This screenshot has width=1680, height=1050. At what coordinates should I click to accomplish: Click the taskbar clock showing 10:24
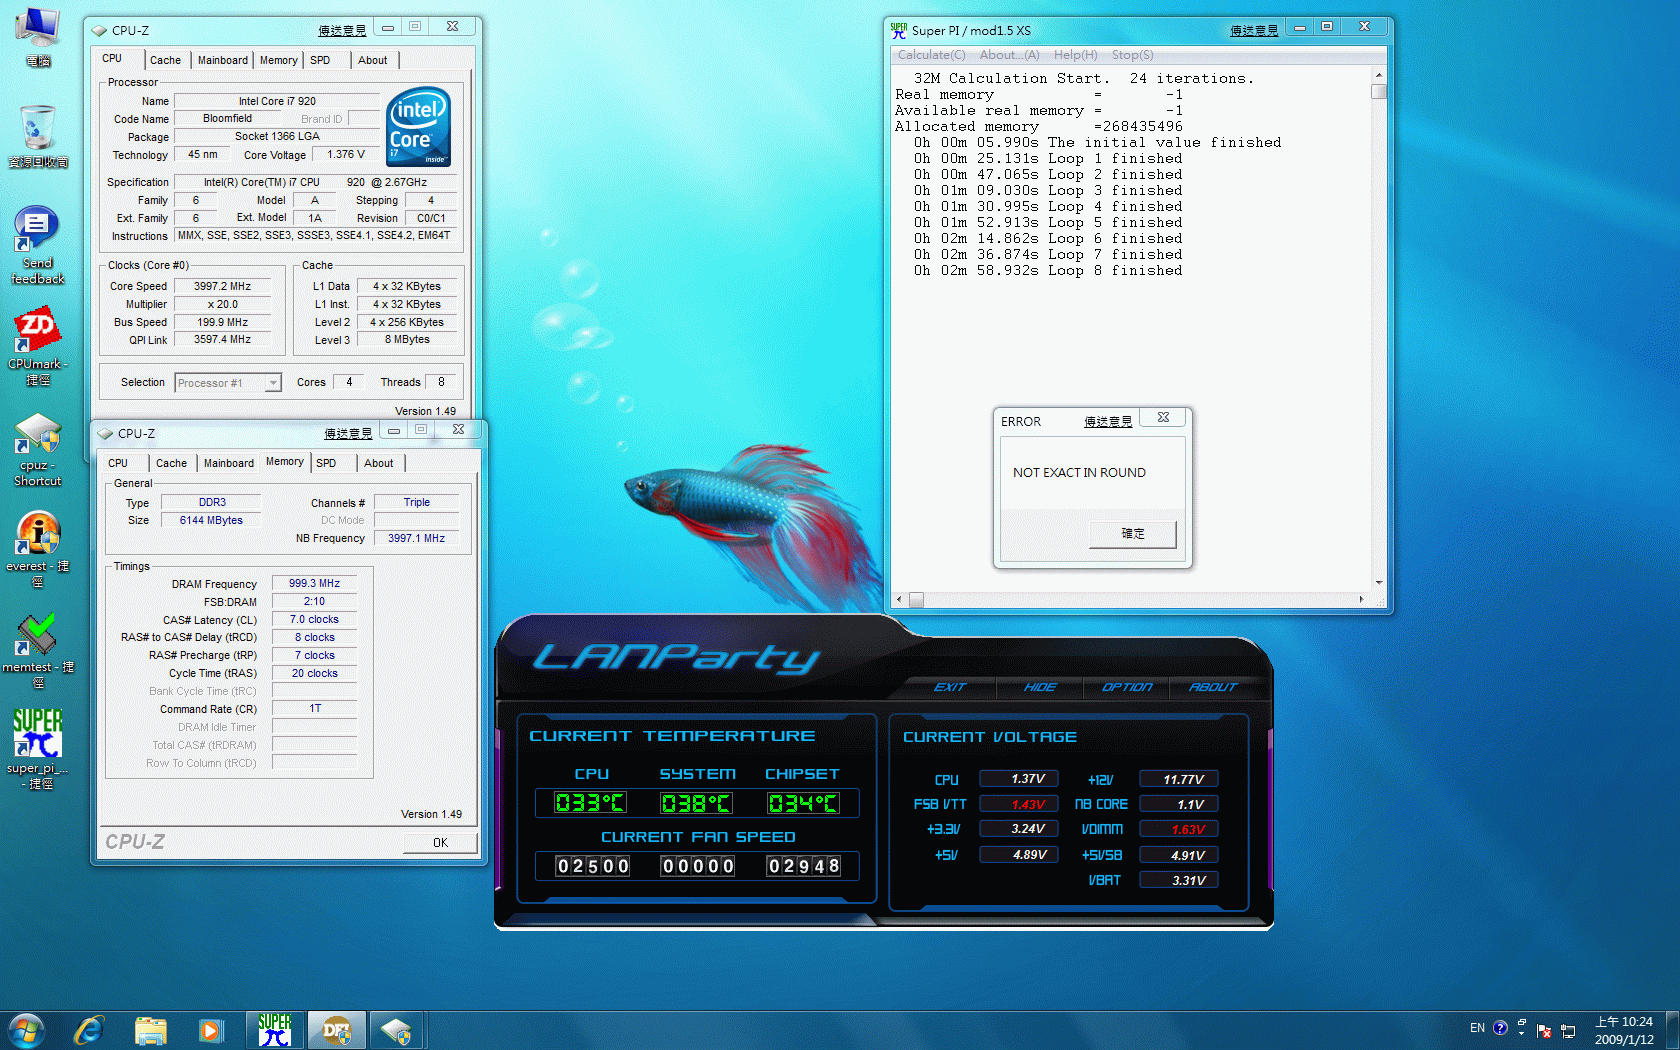click(x=1624, y=1031)
